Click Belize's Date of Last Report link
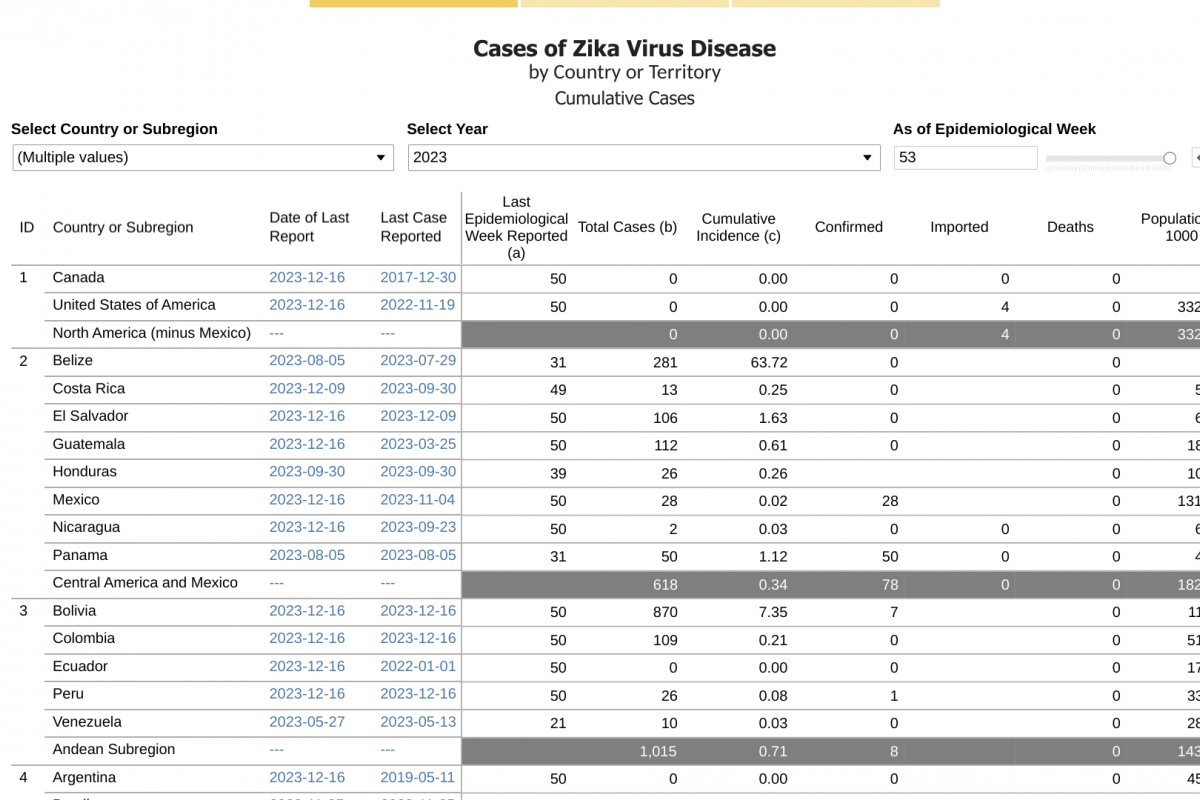Viewport: 1200px width, 800px height. pyautogui.click(x=307, y=361)
